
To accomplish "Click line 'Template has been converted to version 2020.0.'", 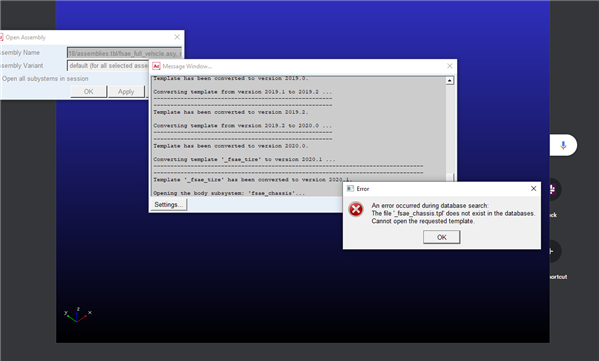I will [231, 146].
